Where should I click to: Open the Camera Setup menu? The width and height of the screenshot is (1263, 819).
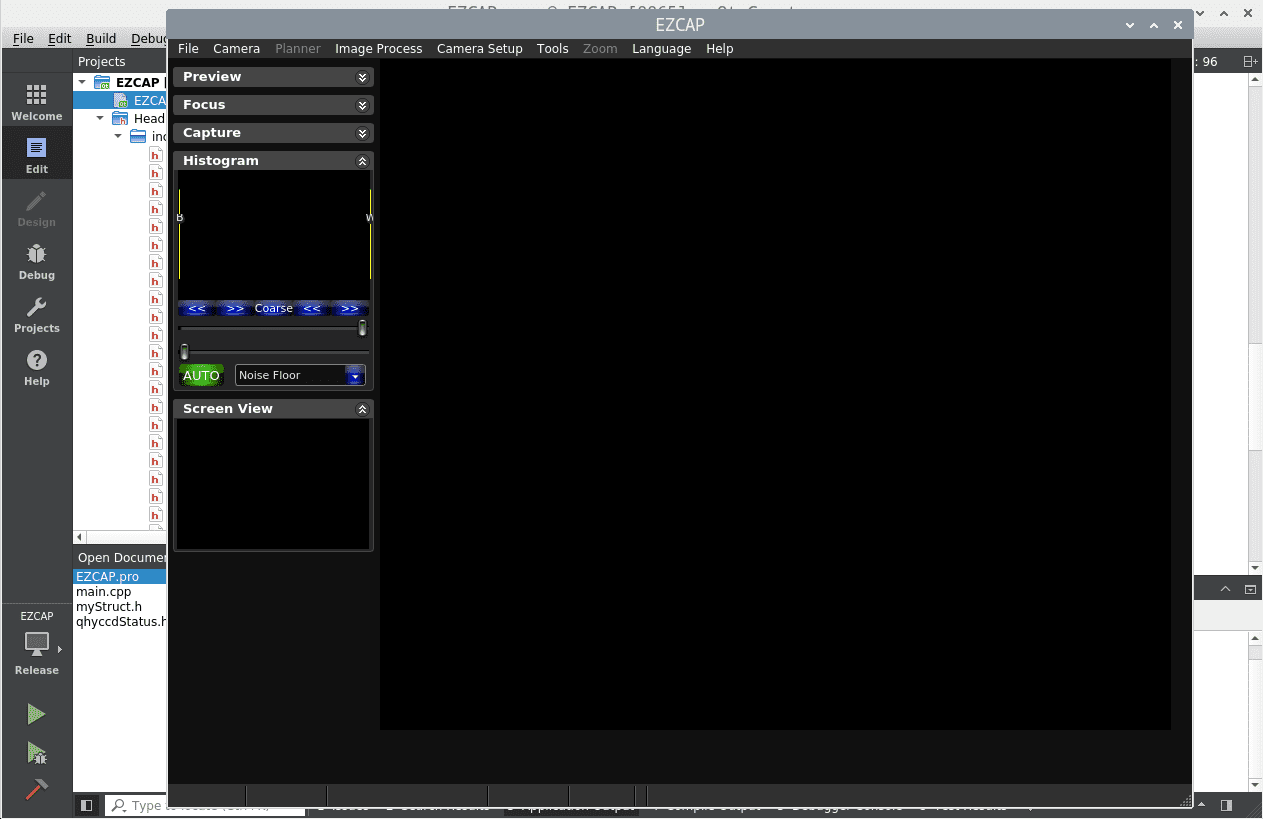point(479,48)
